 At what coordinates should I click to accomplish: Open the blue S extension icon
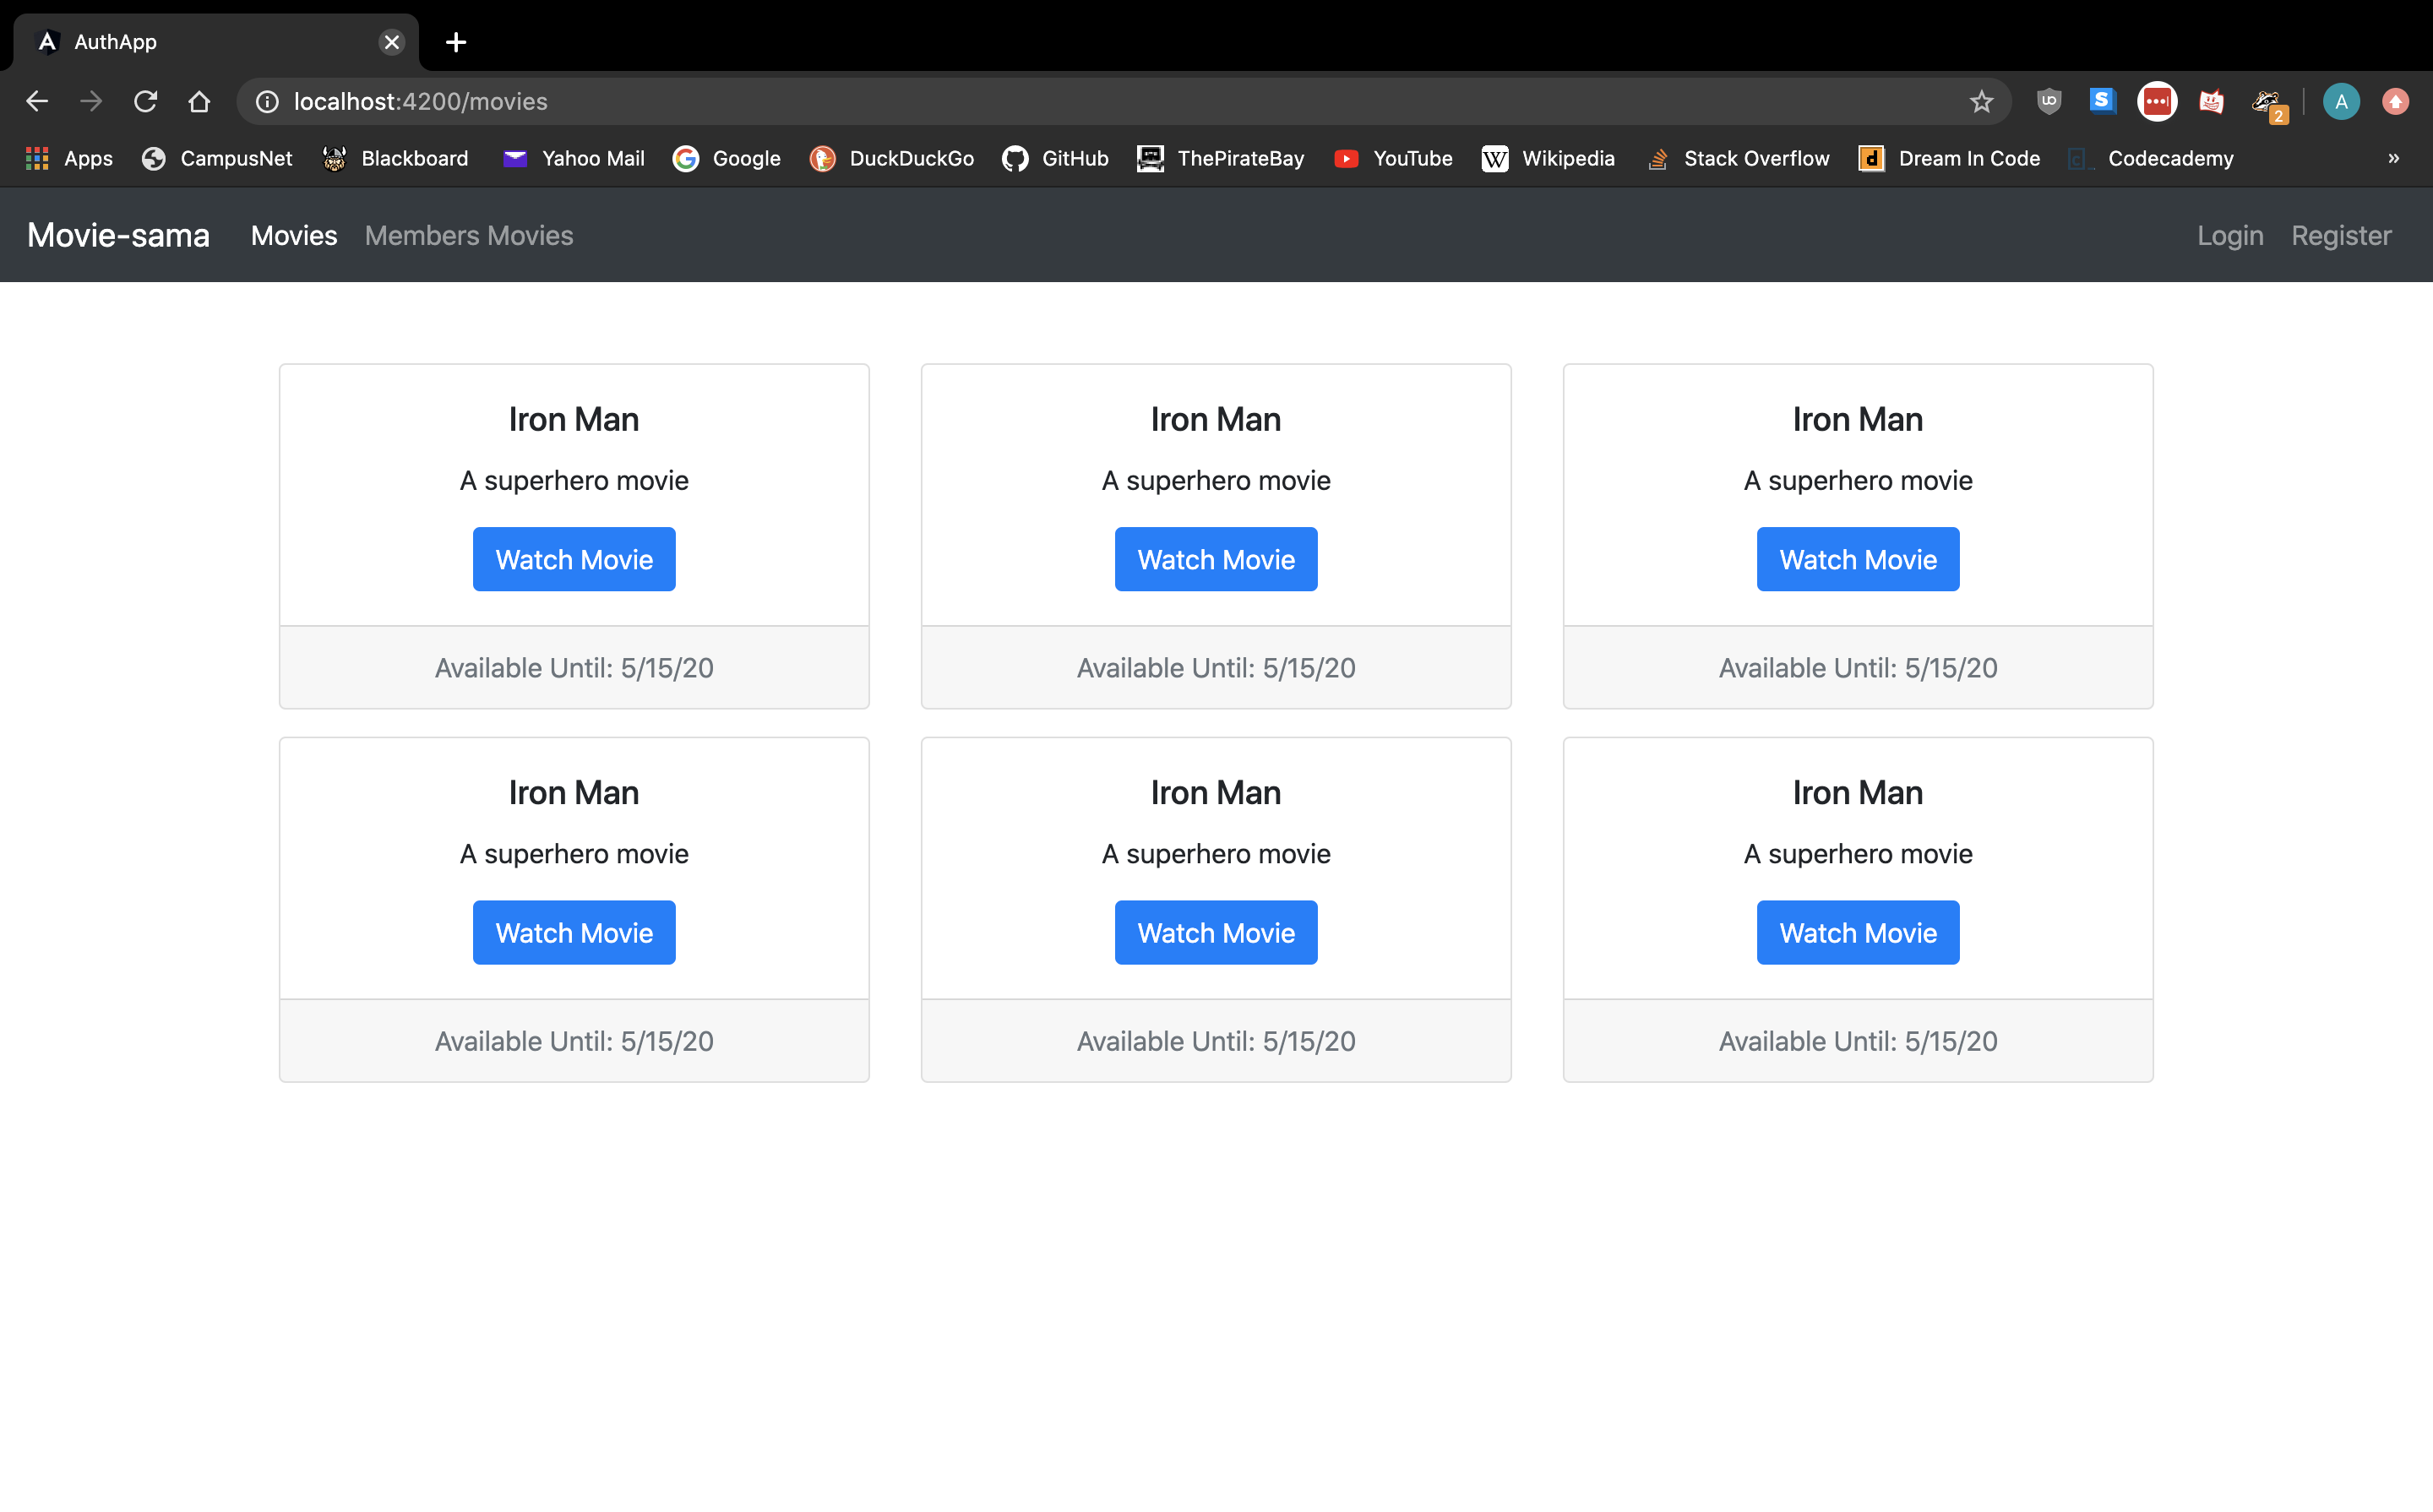[2102, 101]
